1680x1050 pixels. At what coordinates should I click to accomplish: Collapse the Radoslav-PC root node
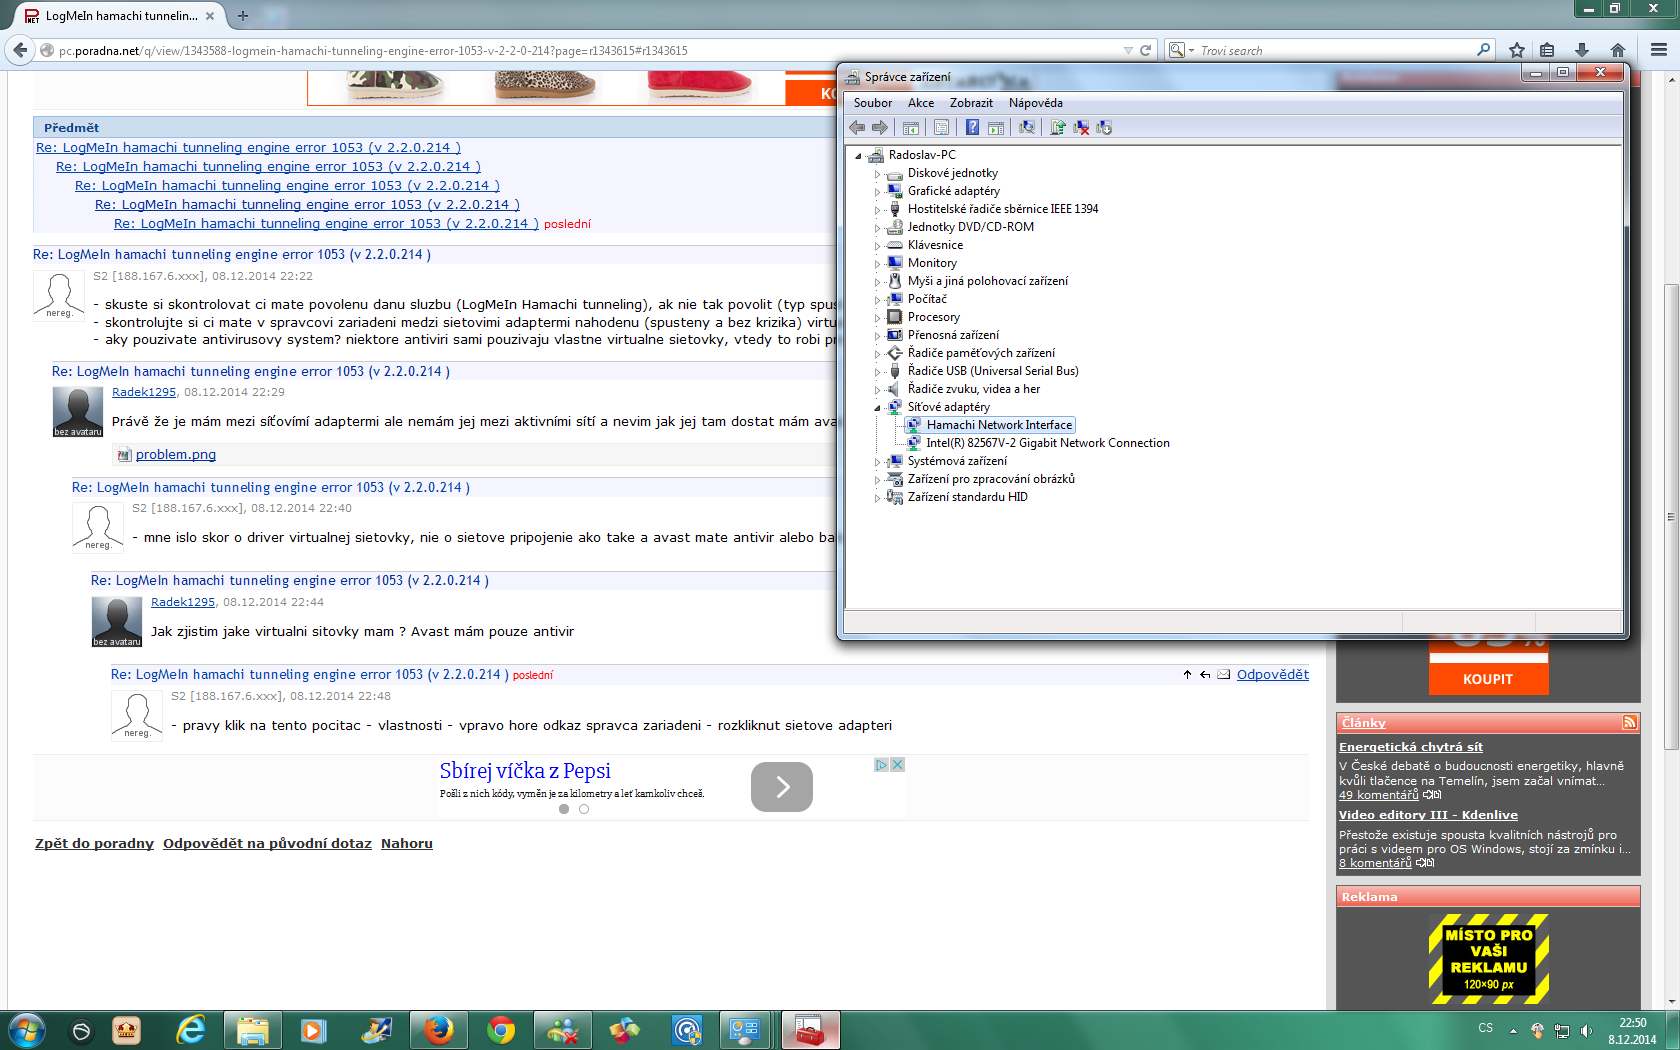pos(858,156)
